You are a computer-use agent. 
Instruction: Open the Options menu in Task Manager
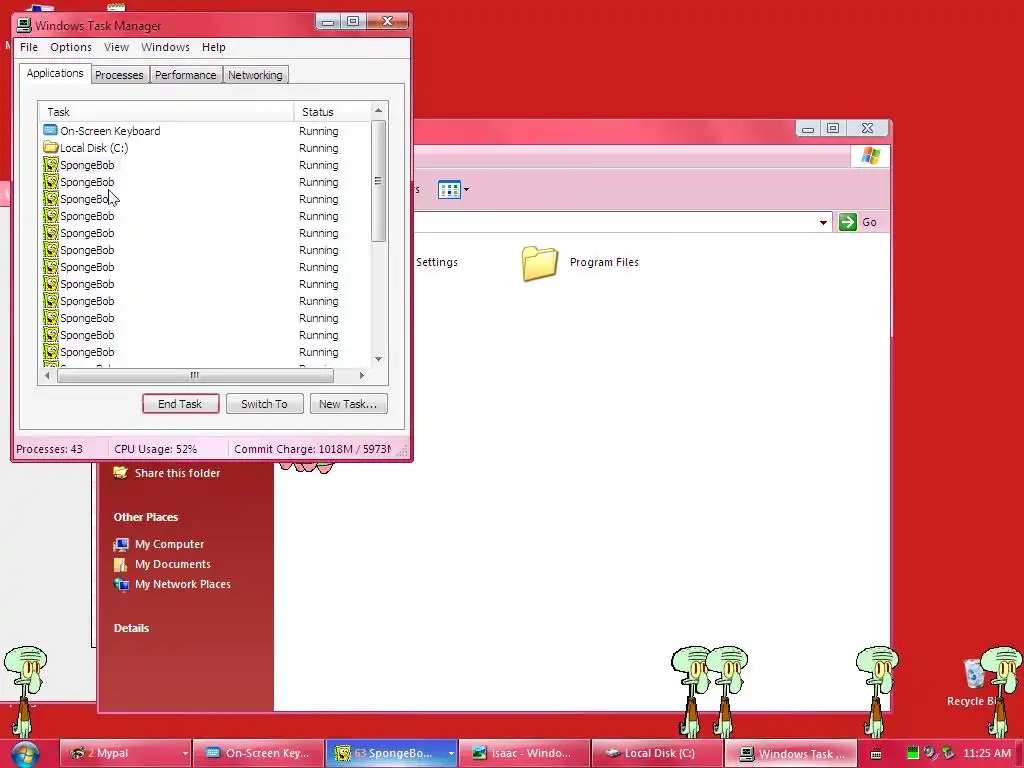[71, 47]
